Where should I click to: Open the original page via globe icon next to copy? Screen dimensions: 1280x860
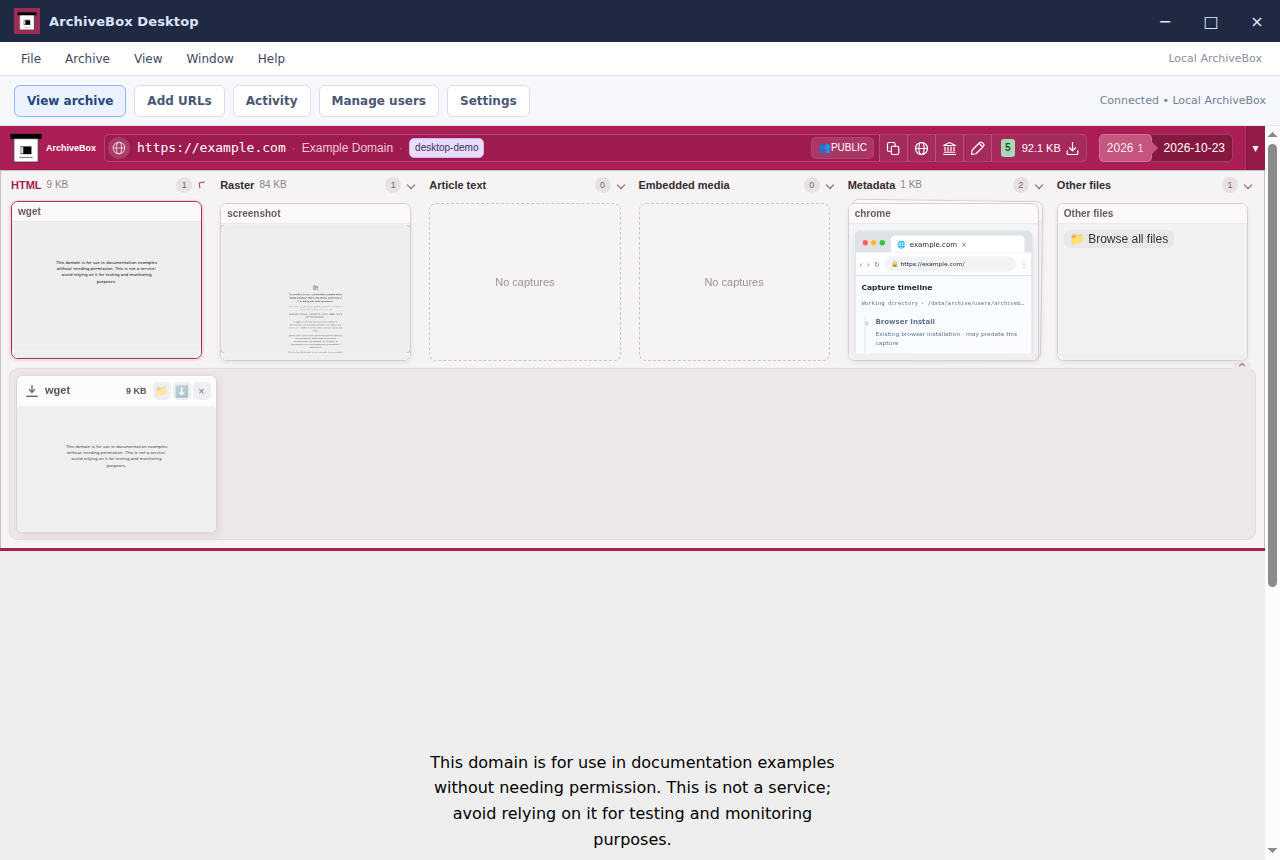(921, 148)
